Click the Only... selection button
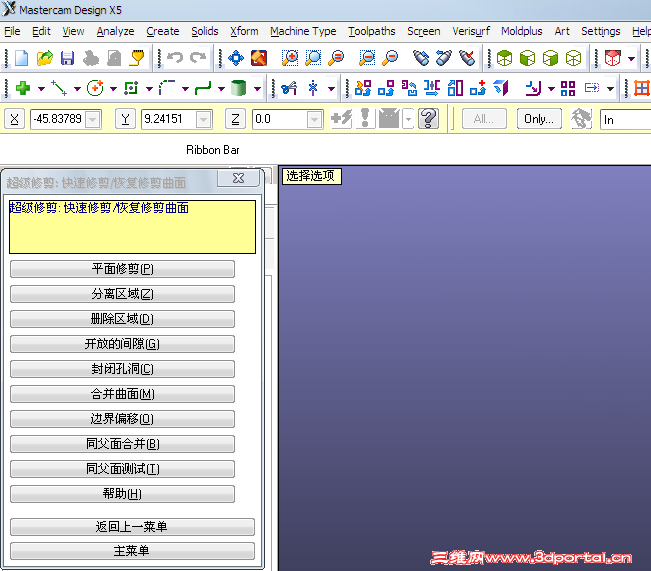Image resolution: width=651 pixels, height=571 pixels. (539, 119)
